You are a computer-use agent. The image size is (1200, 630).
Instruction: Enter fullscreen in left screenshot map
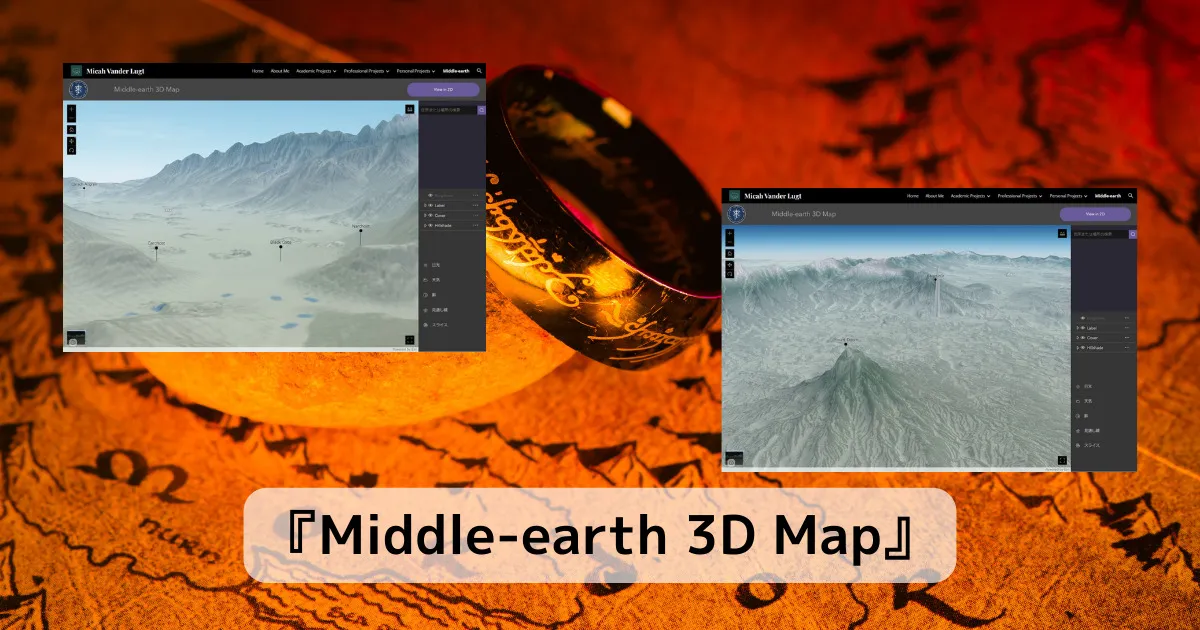(x=409, y=340)
